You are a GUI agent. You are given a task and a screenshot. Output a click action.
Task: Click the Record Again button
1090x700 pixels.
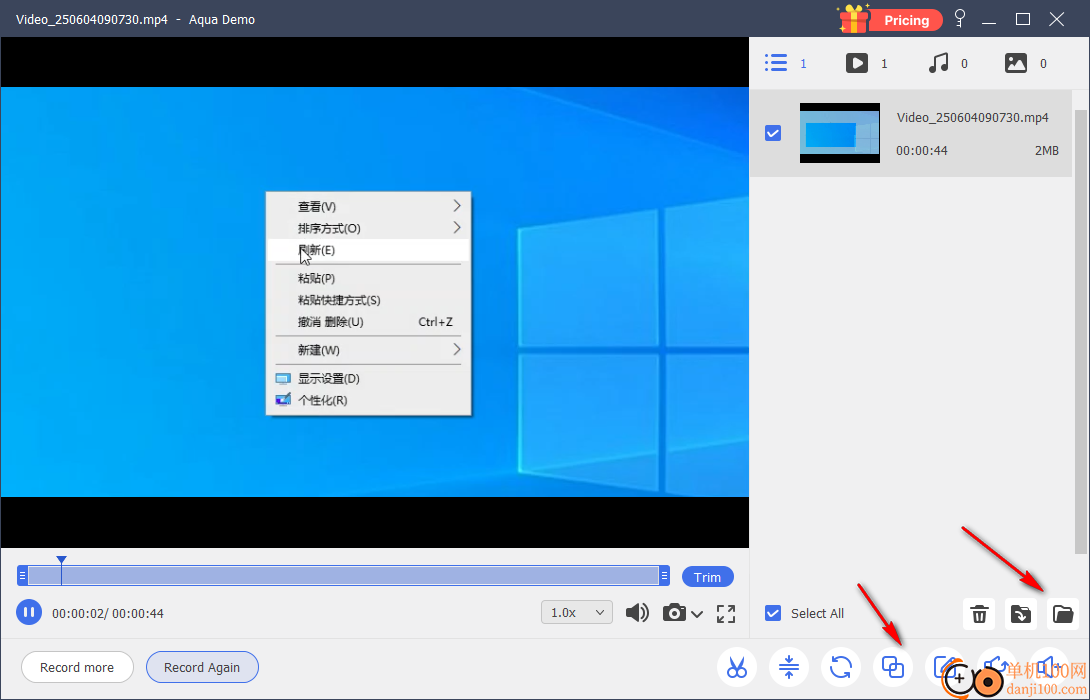coord(202,667)
